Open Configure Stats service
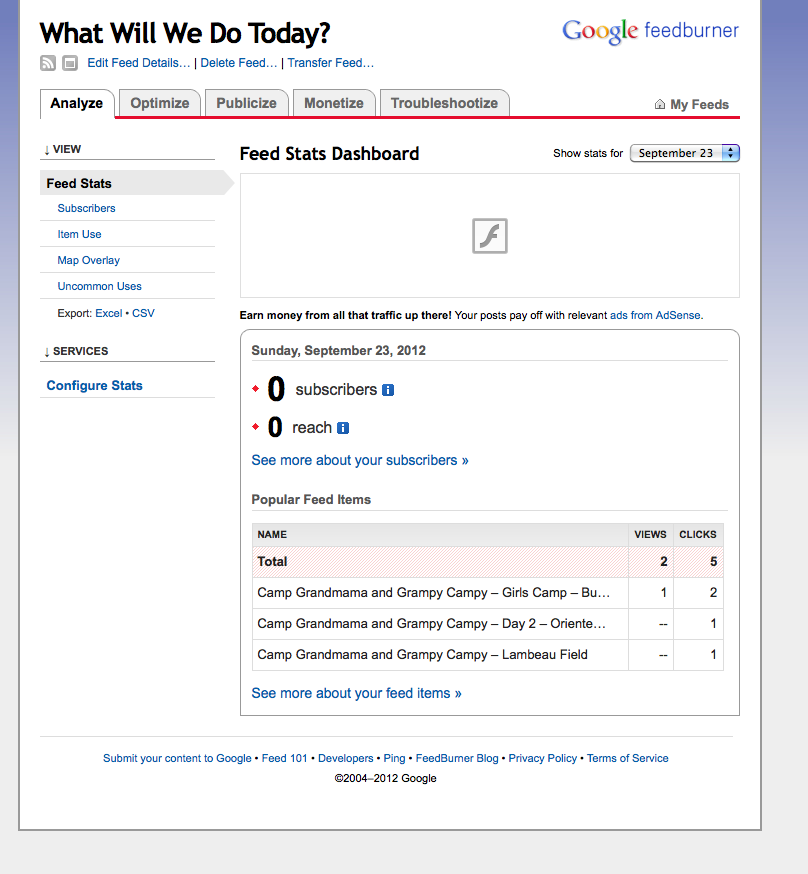The image size is (808, 874). coord(95,386)
